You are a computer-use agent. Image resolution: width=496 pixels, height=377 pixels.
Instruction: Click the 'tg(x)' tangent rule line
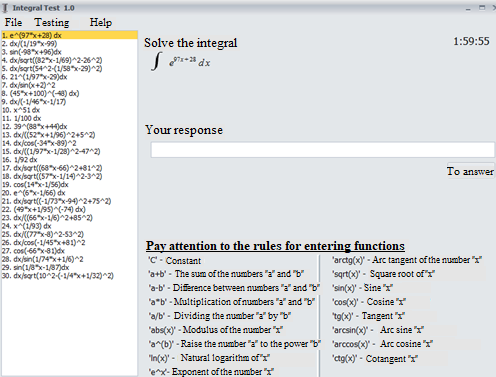pyautogui.click(x=368, y=316)
